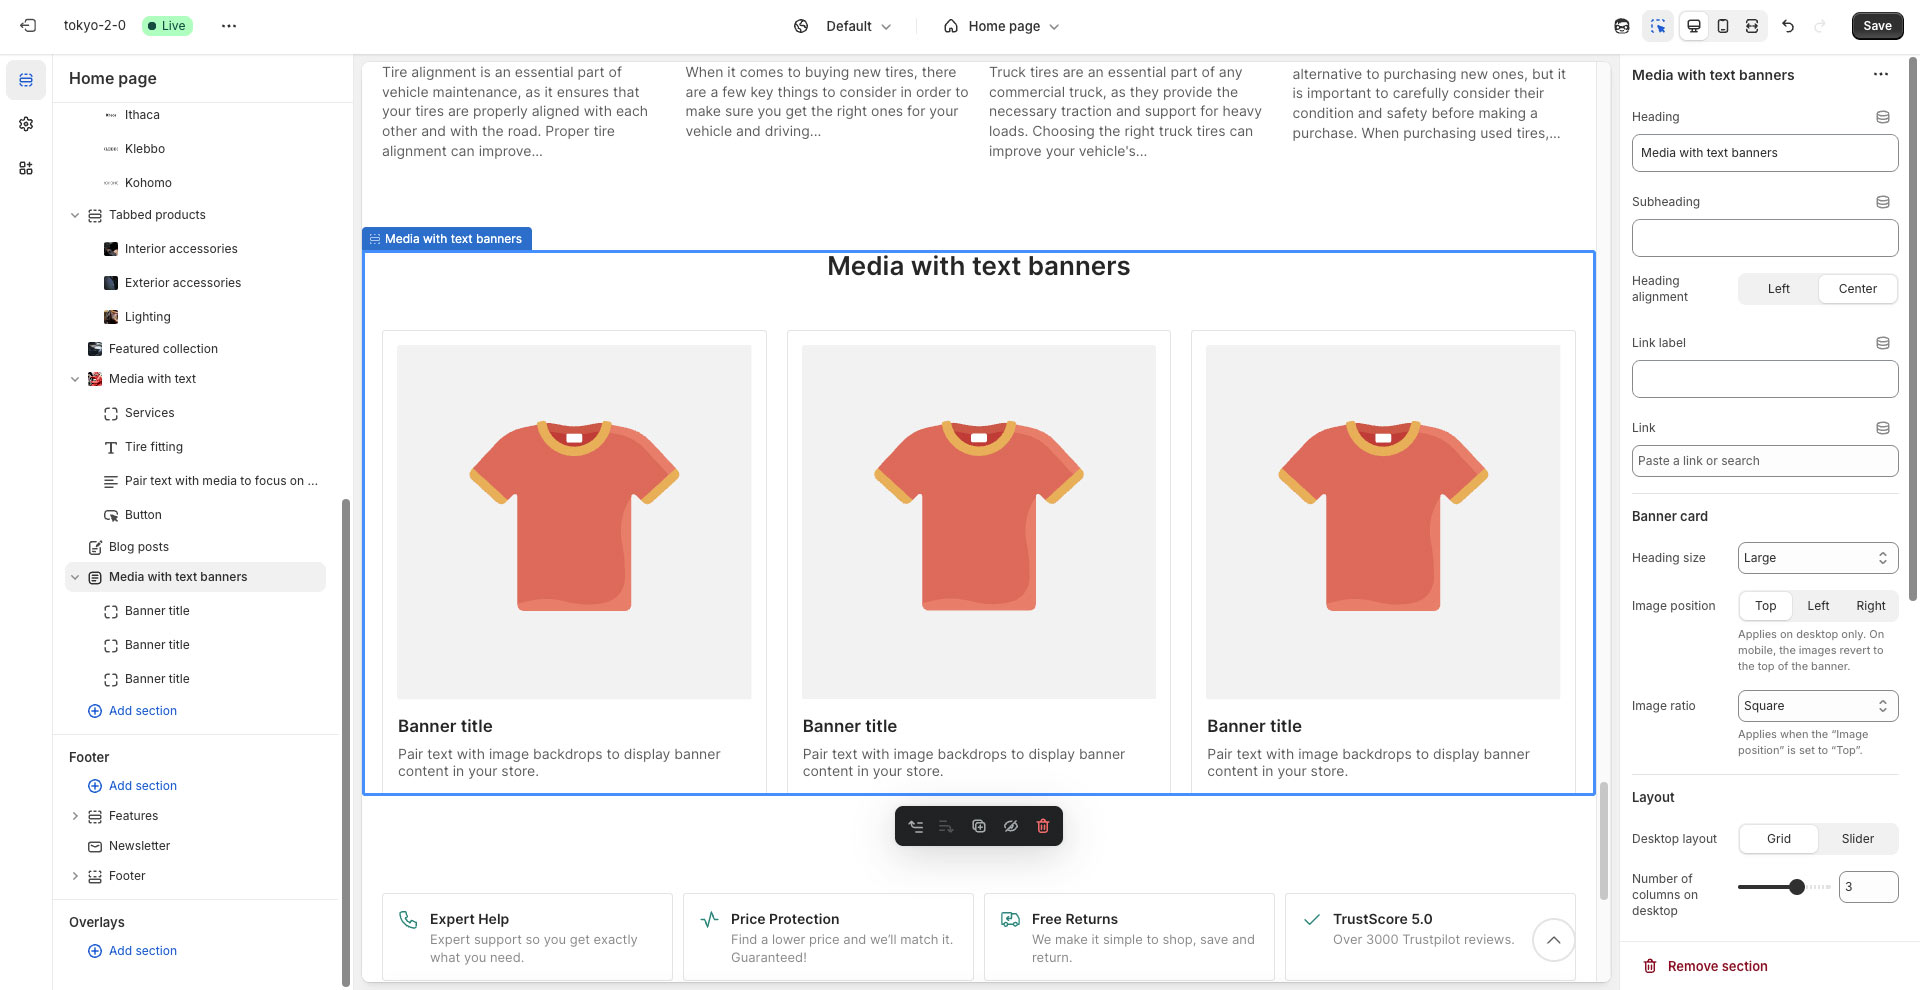Switch to mobile preview icon
The image size is (1920, 990).
pyautogui.click(x=1723, y=26)
